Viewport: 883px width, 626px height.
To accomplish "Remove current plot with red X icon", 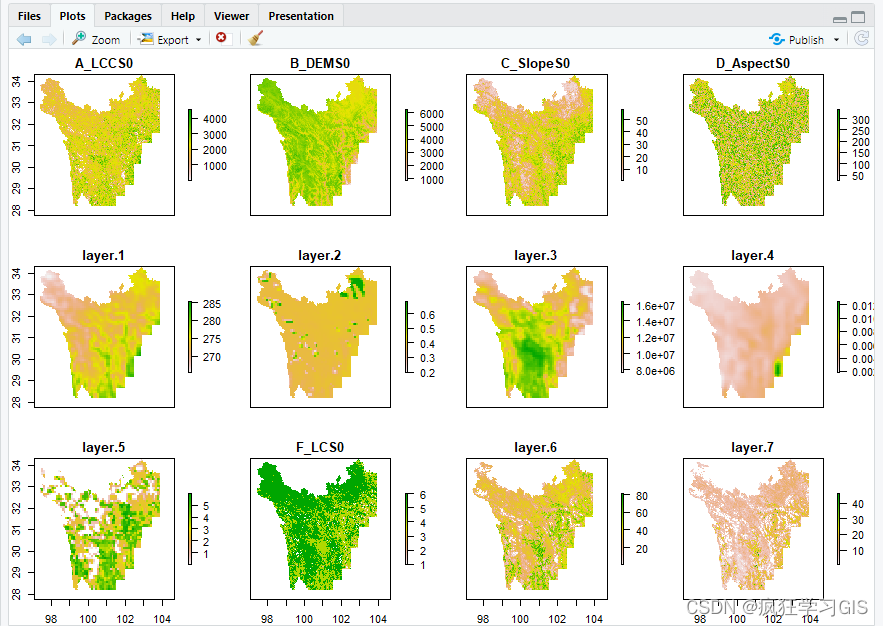I will point(221,38).
